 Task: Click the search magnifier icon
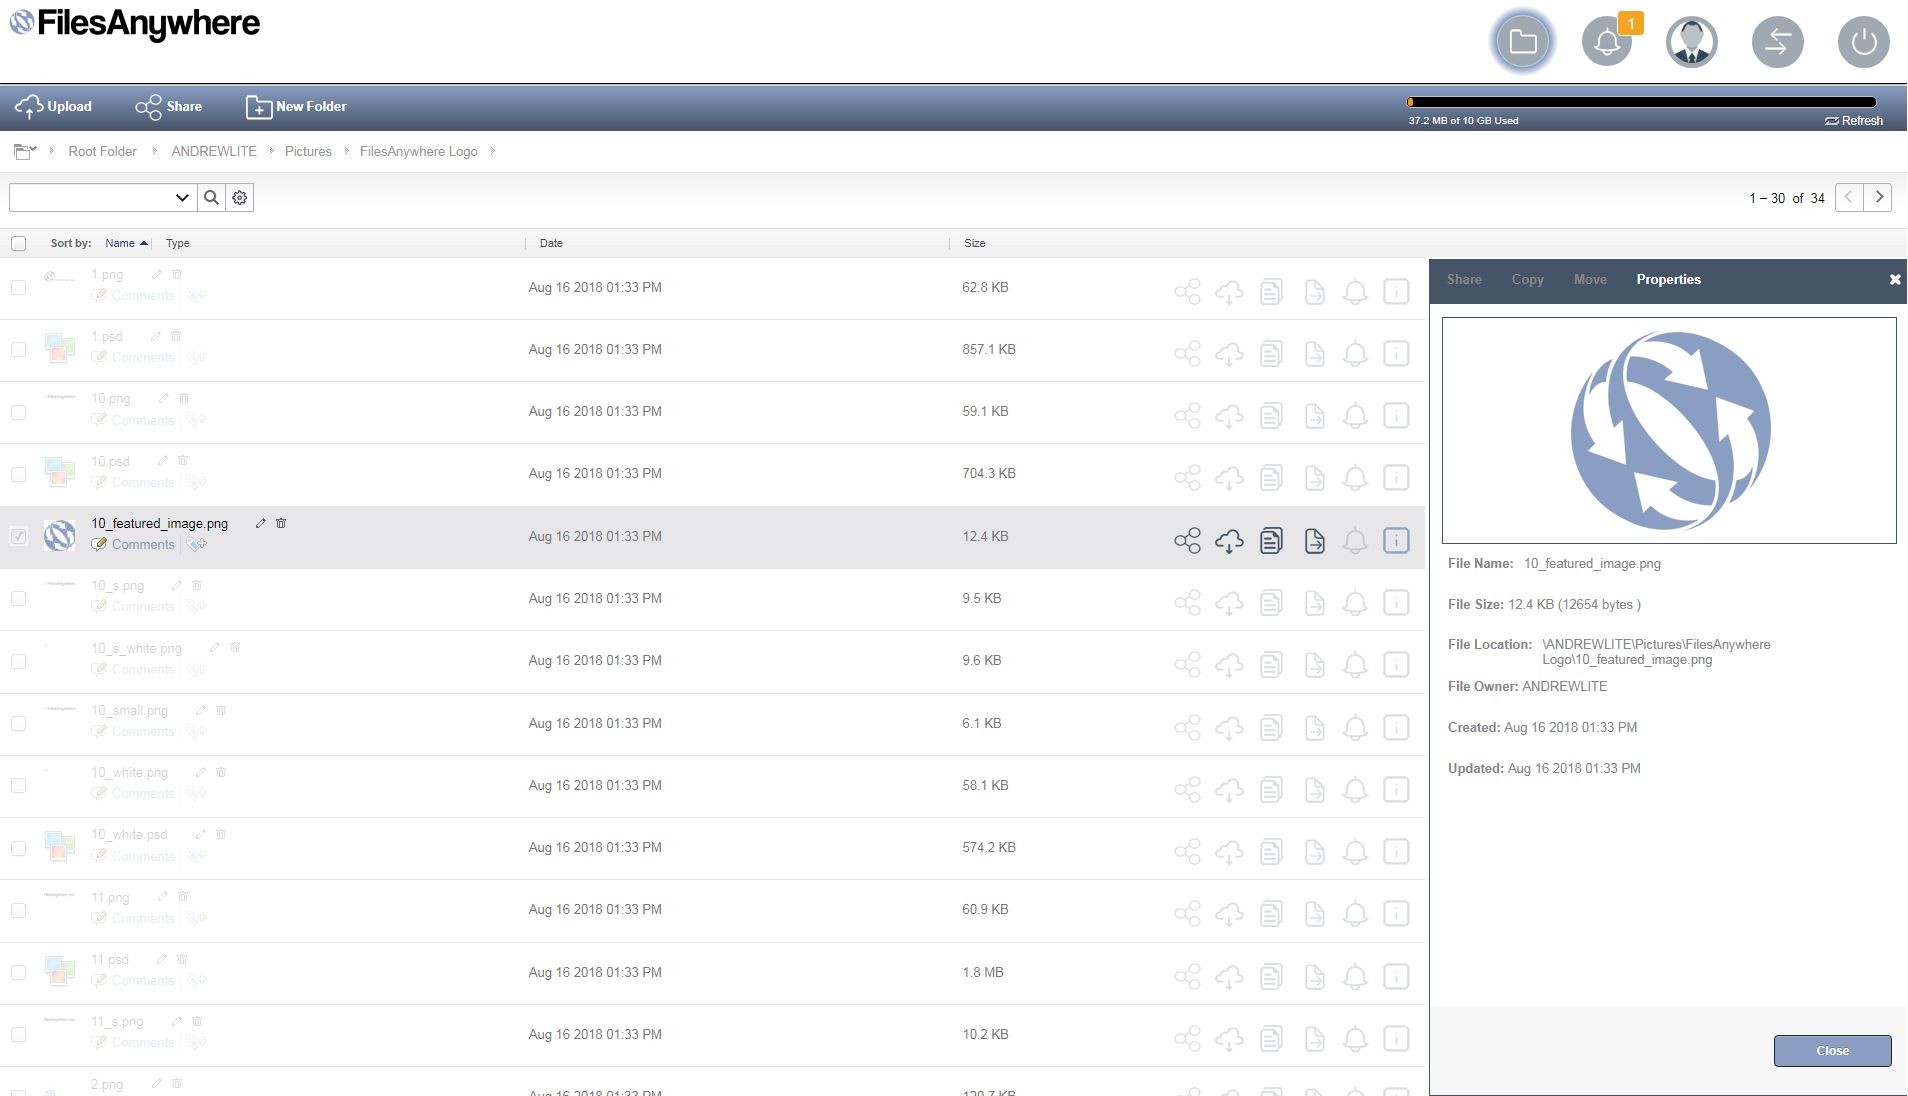(x=211, y=198)
